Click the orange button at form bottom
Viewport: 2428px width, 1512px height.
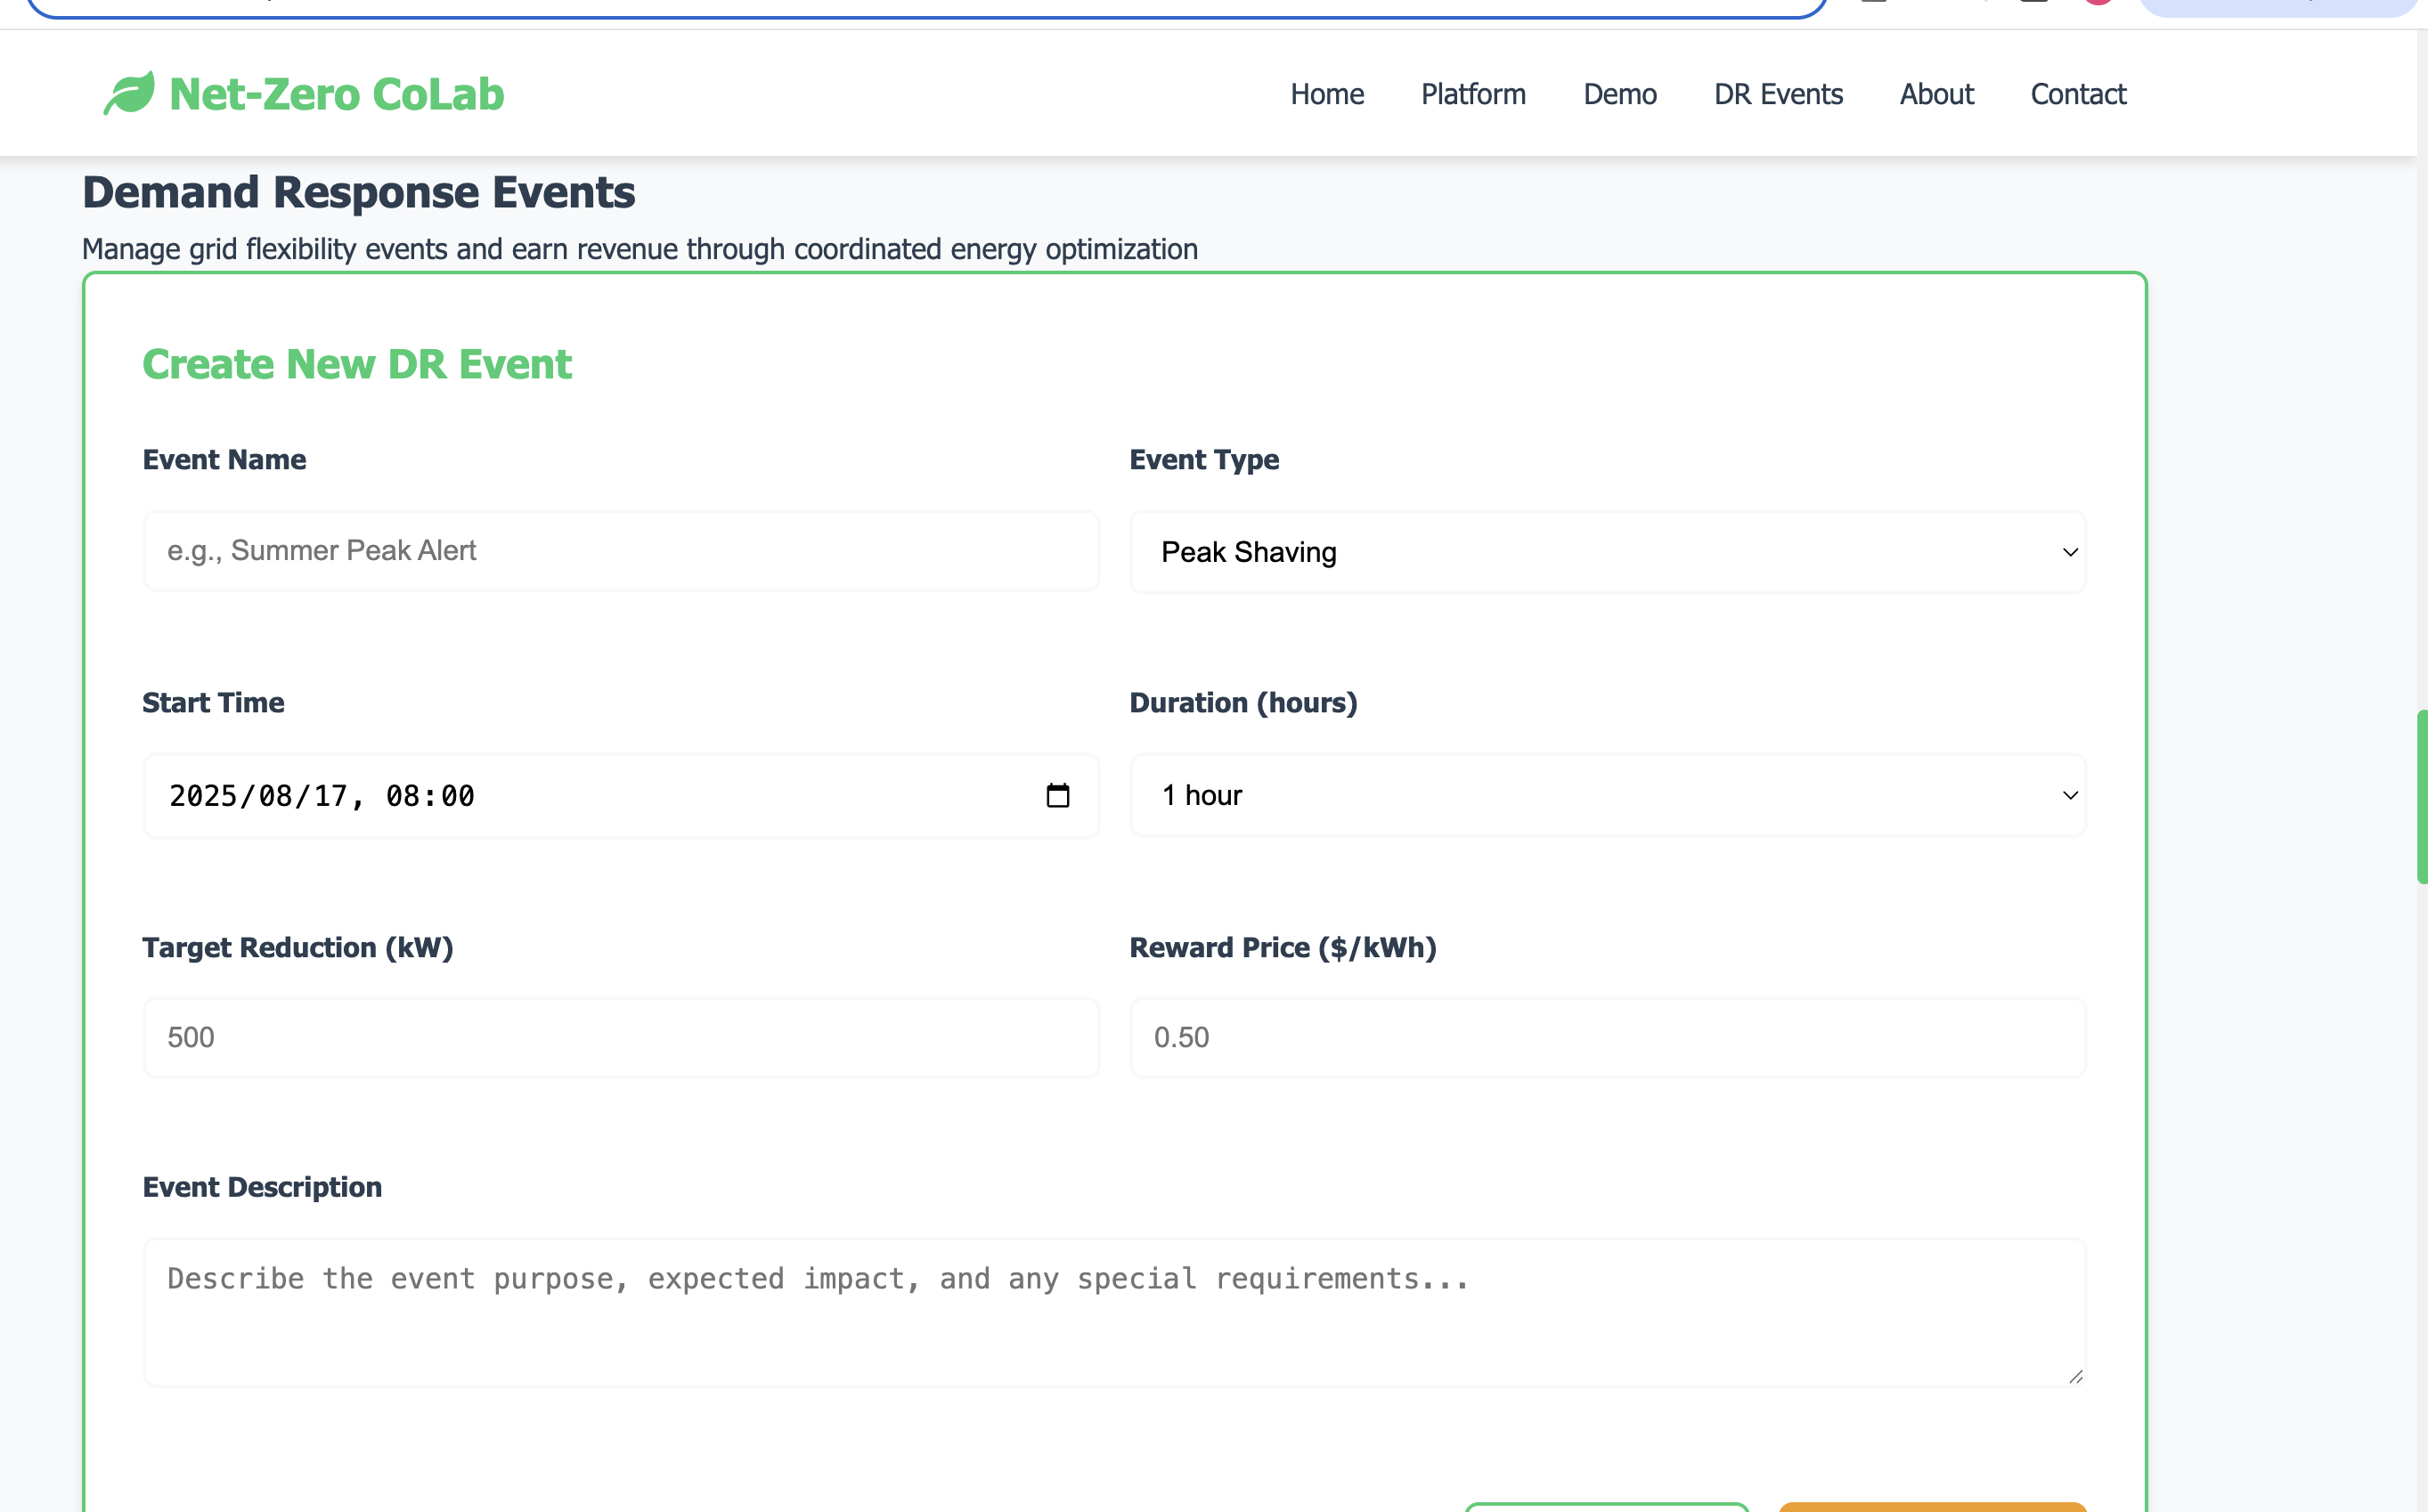(1931, 1507)
